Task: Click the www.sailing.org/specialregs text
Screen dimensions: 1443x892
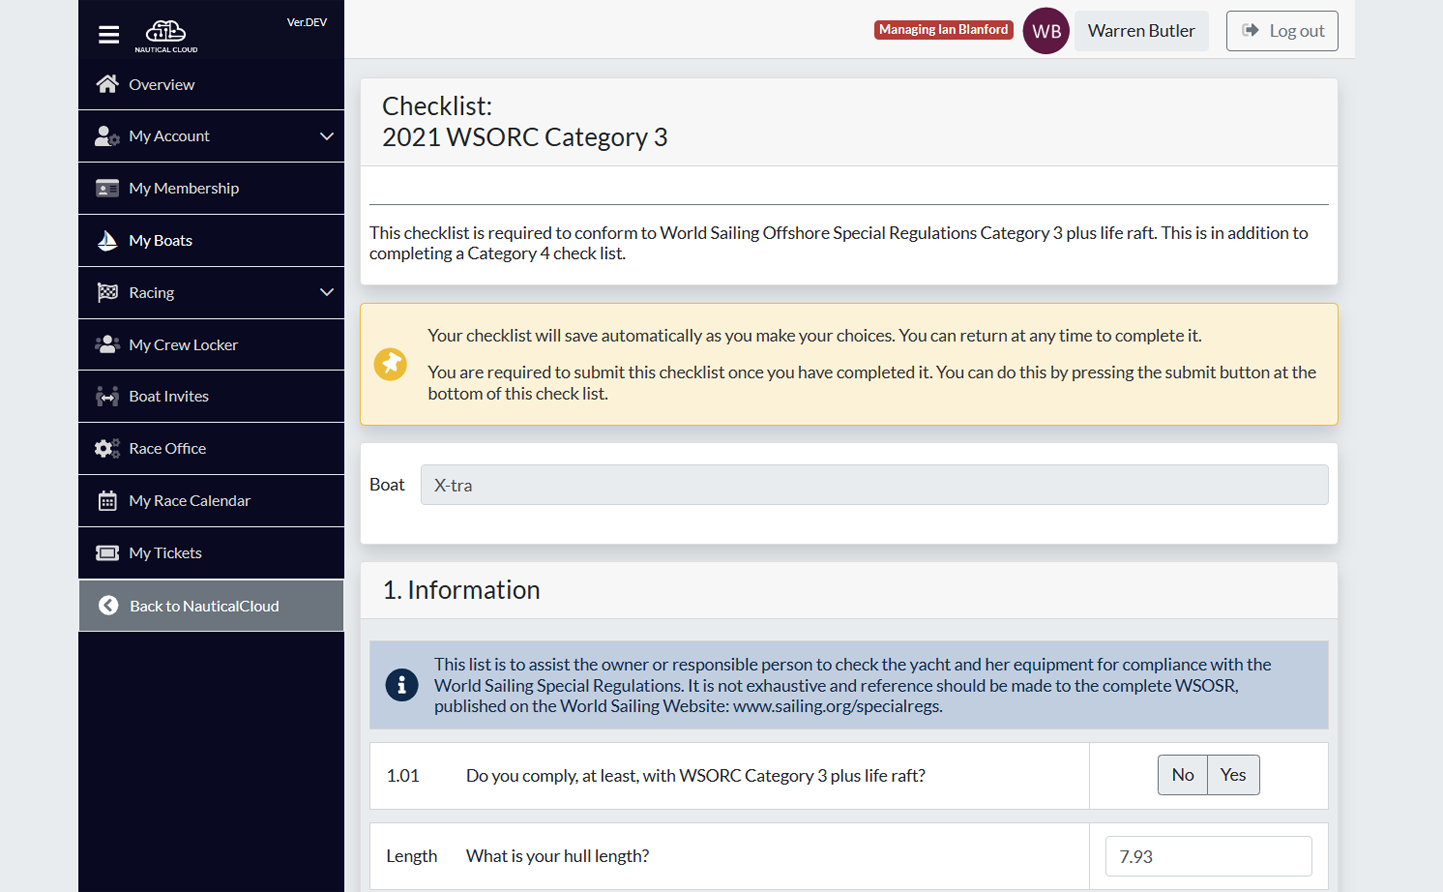Action: [x=837, y=706]
